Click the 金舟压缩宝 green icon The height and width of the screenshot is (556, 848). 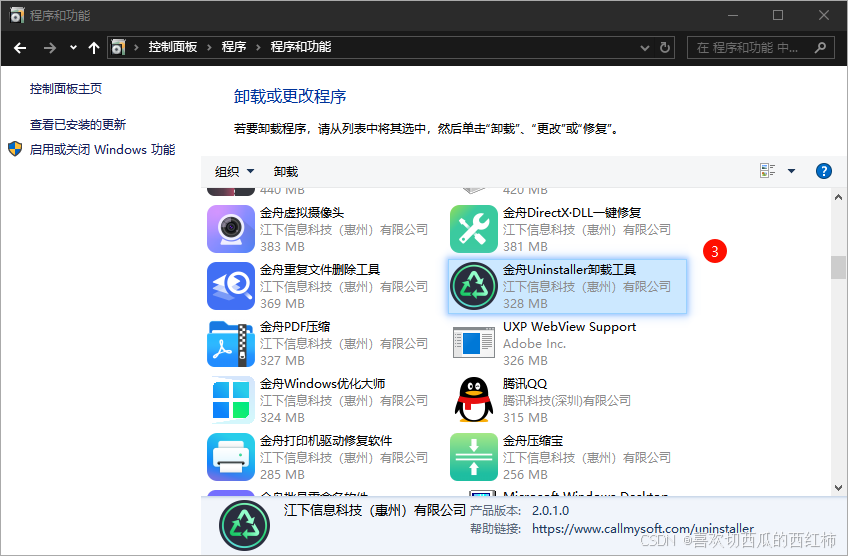[x=474, y=457]
